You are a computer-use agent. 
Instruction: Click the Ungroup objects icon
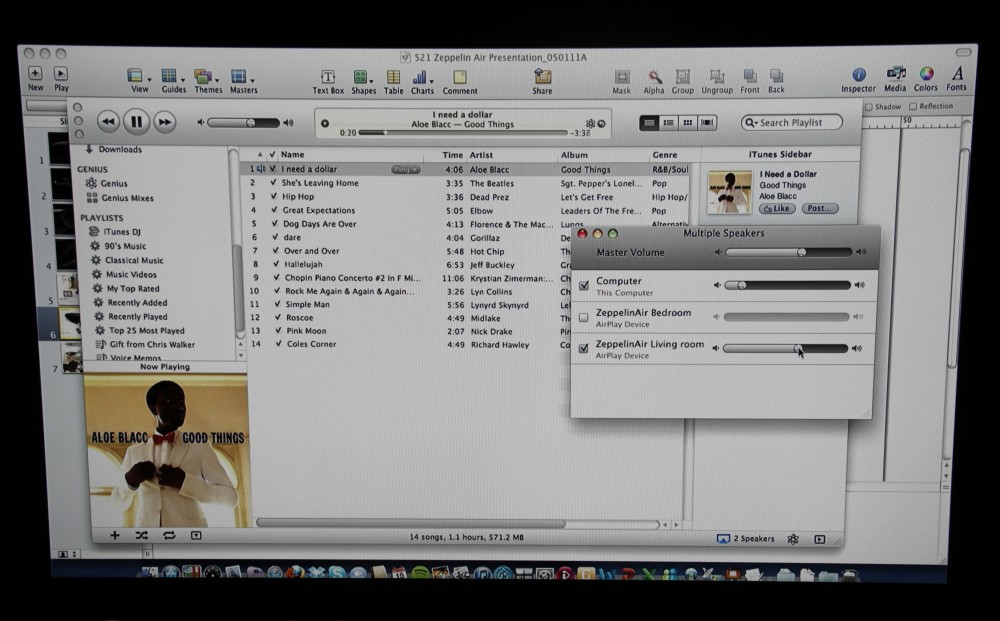coord(717,77)
